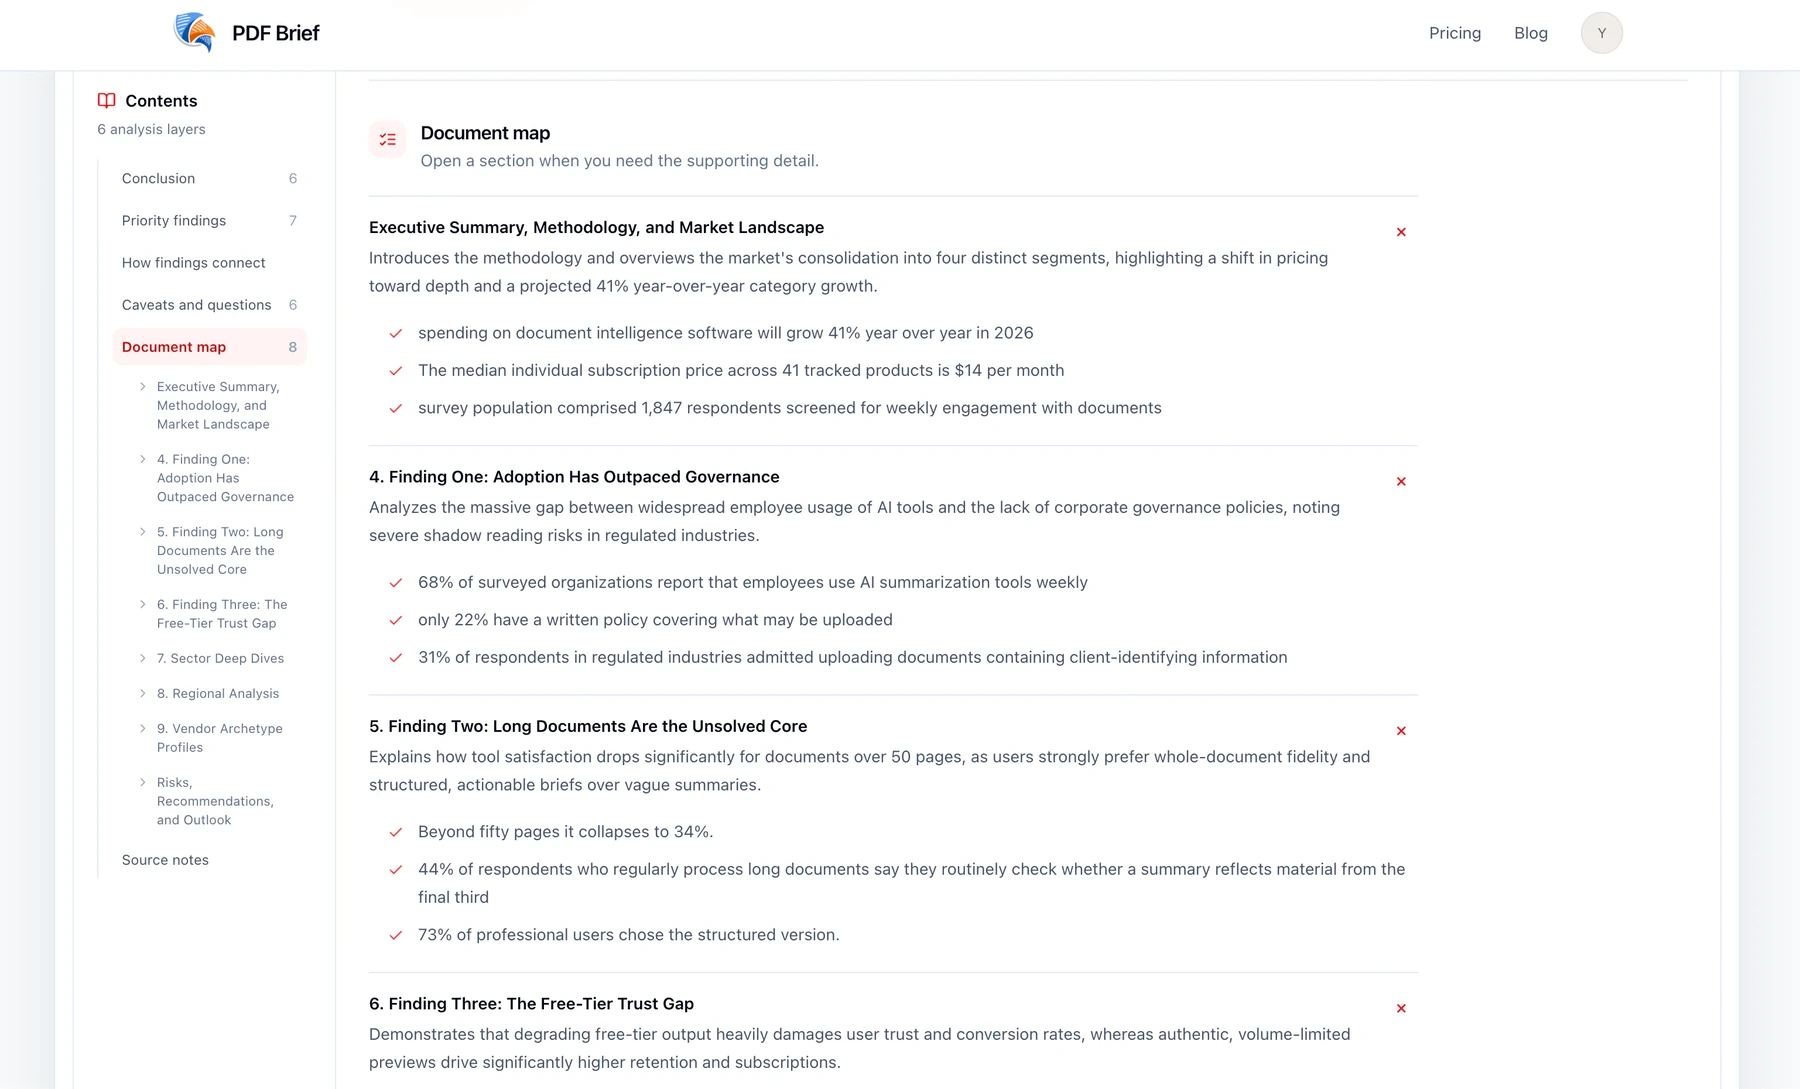Click the Contents book icon
Screen dimensions: 1800x1089
(x=106, y=101)
